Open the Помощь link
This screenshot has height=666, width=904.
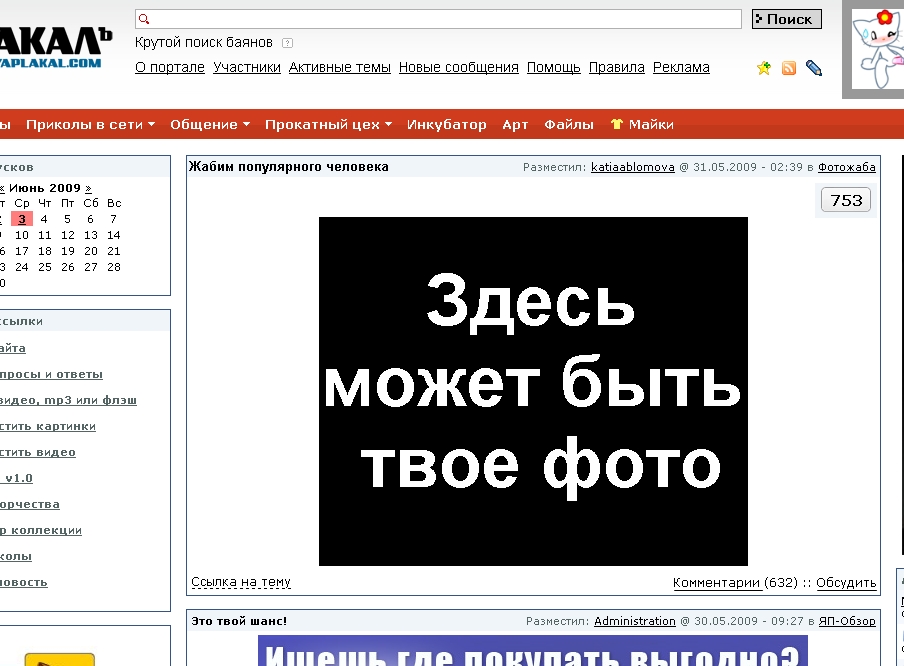point(553,67)
